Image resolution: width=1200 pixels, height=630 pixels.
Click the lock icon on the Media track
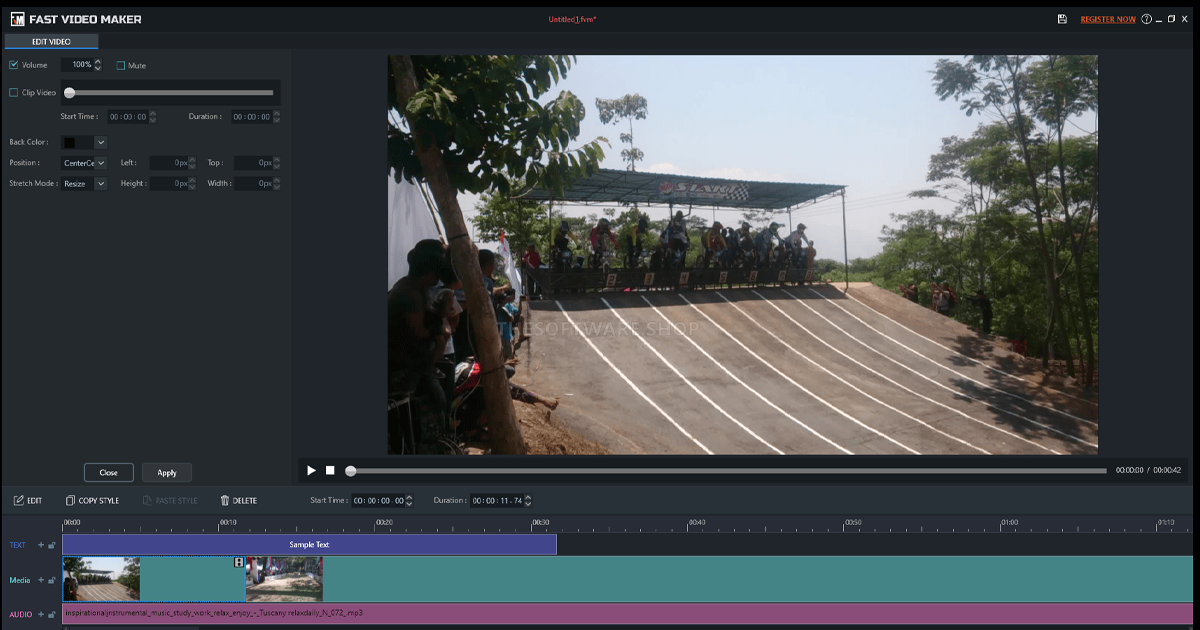tap(51, 579)
